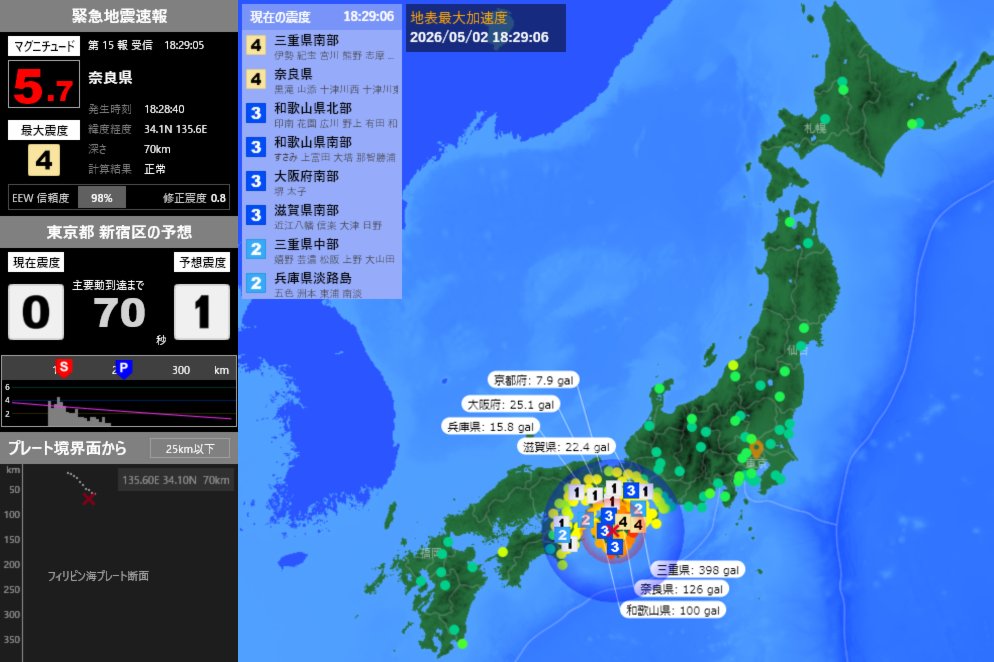Click the 三重県南部 row name
Screen dimensions: 994x662
[307, 40]
